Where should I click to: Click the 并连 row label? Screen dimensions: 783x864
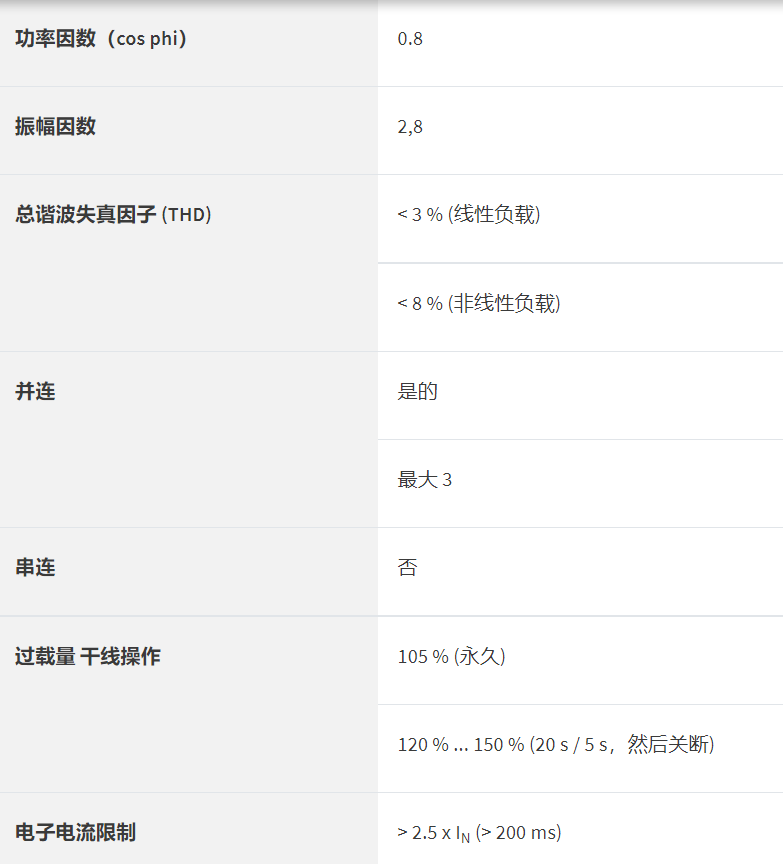point(35,391)
